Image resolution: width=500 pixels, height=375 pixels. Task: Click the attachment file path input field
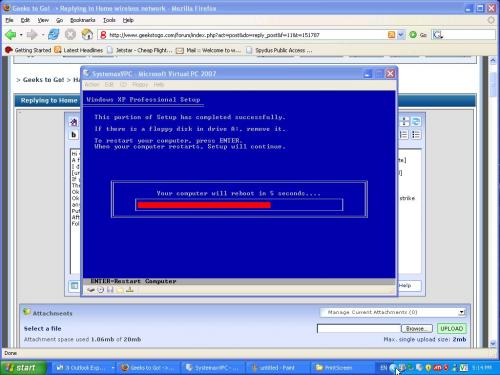coord(359,329)
